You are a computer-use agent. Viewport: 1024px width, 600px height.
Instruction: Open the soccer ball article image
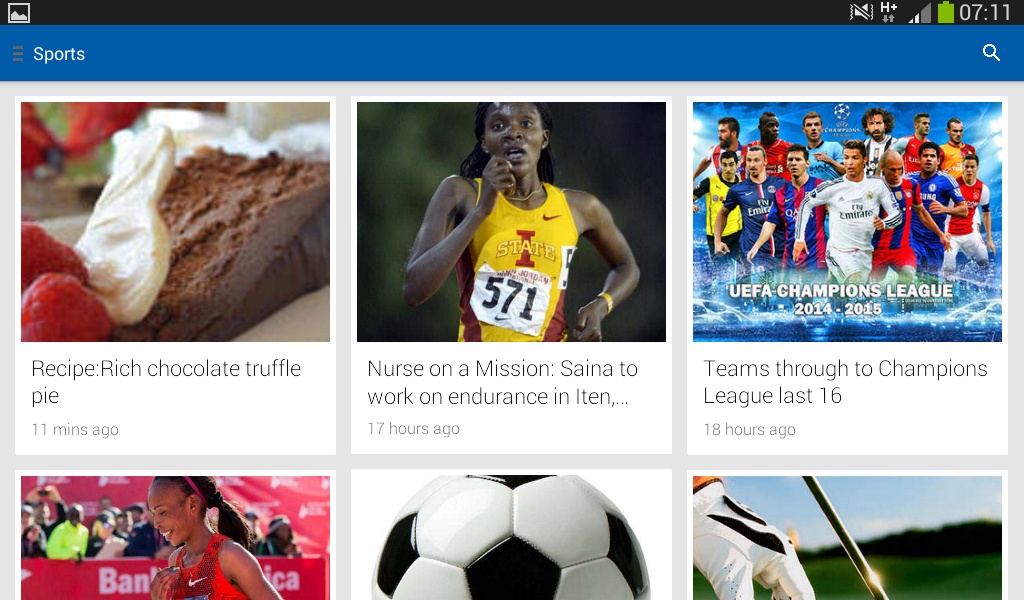511,537
